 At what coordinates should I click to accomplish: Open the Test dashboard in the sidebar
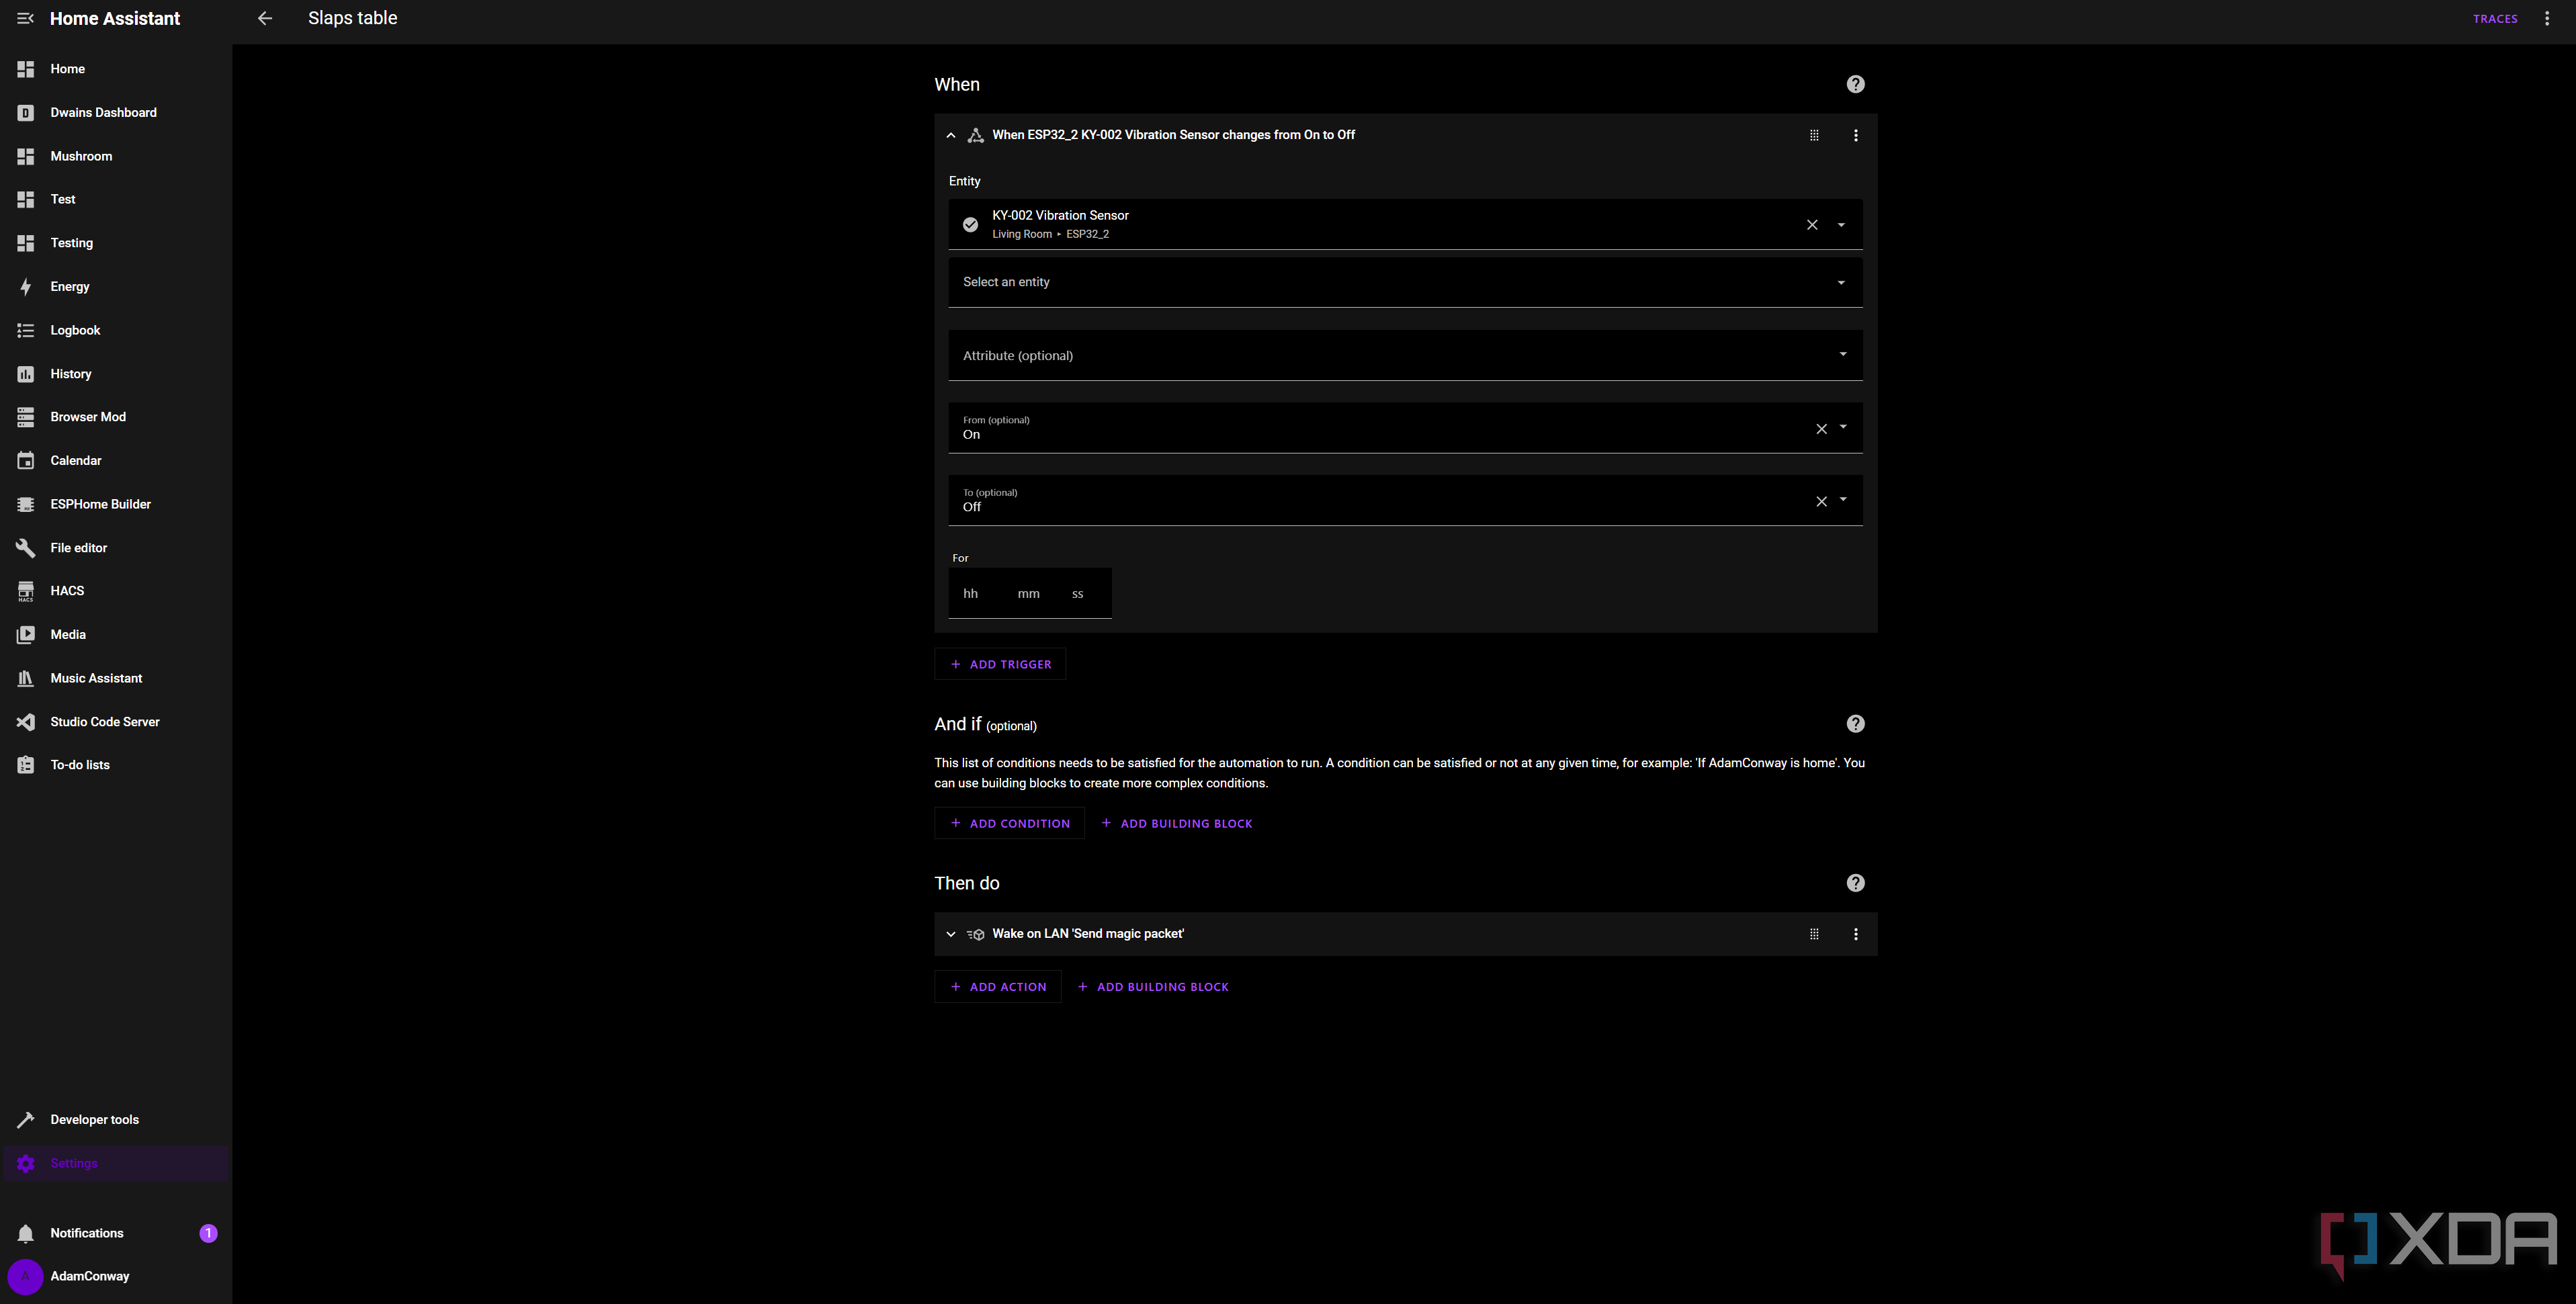[116, 199]
